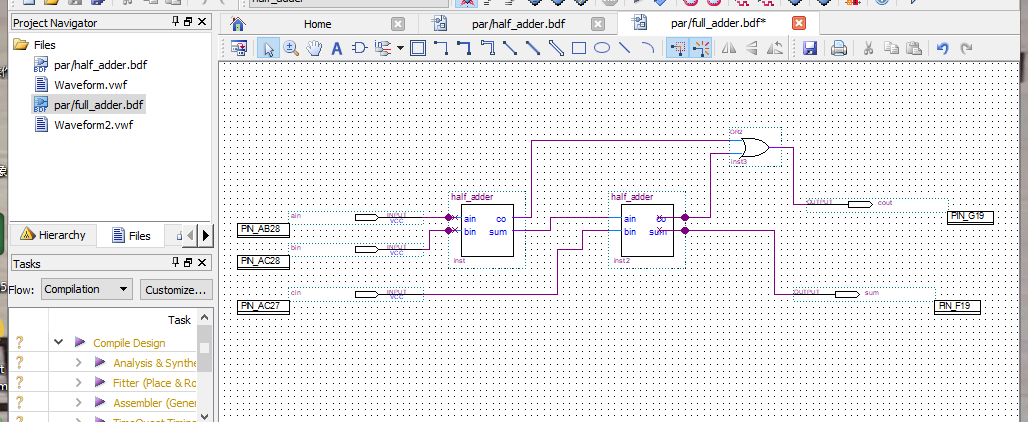The width and height of the screenshot is (1028, 422).
Task: Cut with the scissors icon
Action: point(868,48)
